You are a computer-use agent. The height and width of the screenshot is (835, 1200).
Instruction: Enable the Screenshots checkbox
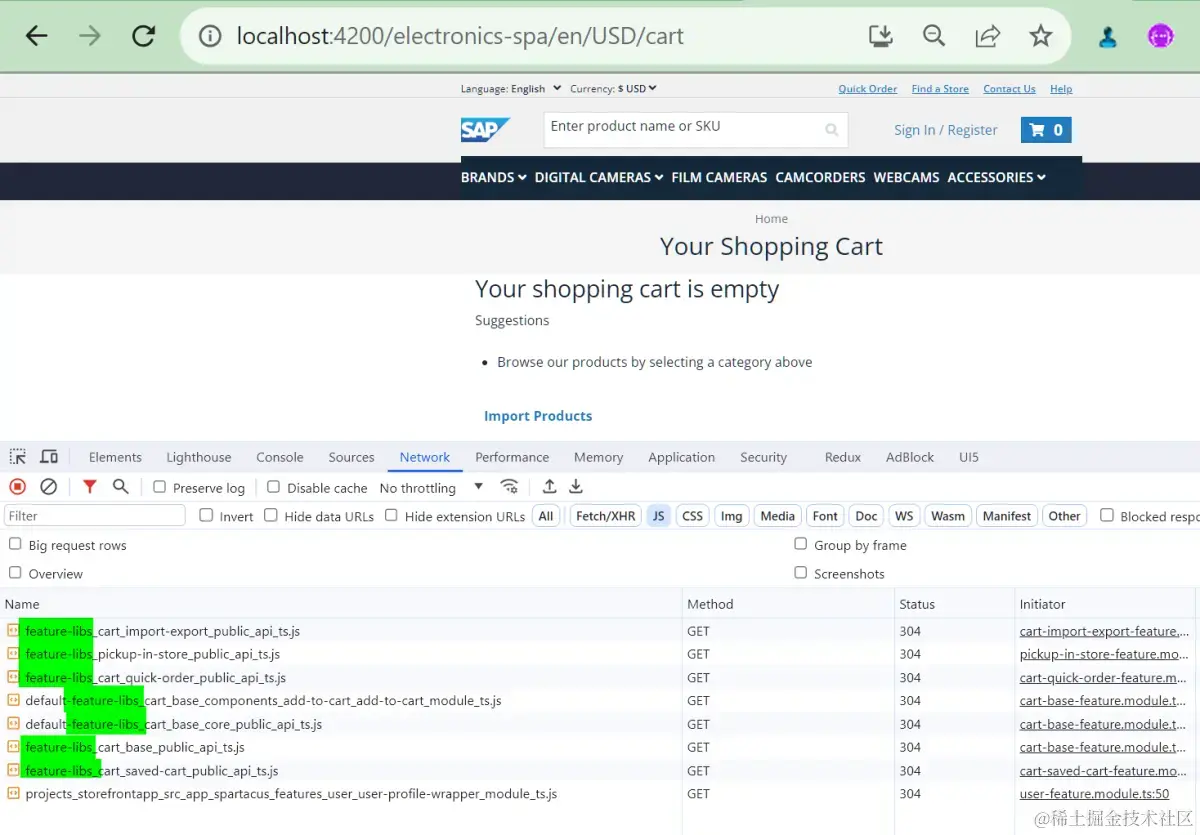click(801, 573)
